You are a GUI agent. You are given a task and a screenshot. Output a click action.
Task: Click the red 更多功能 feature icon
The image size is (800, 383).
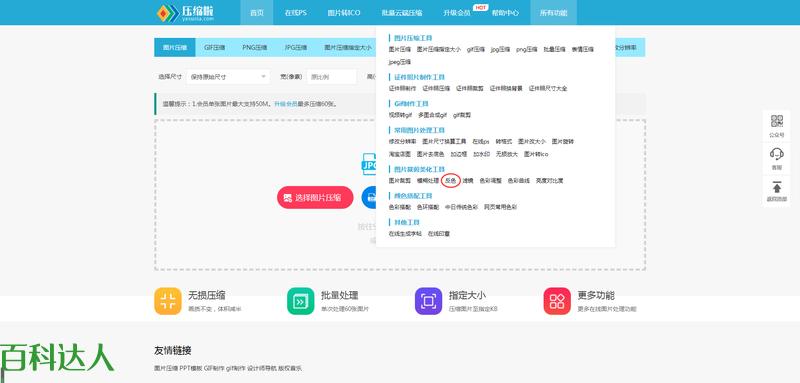point(557,301)
